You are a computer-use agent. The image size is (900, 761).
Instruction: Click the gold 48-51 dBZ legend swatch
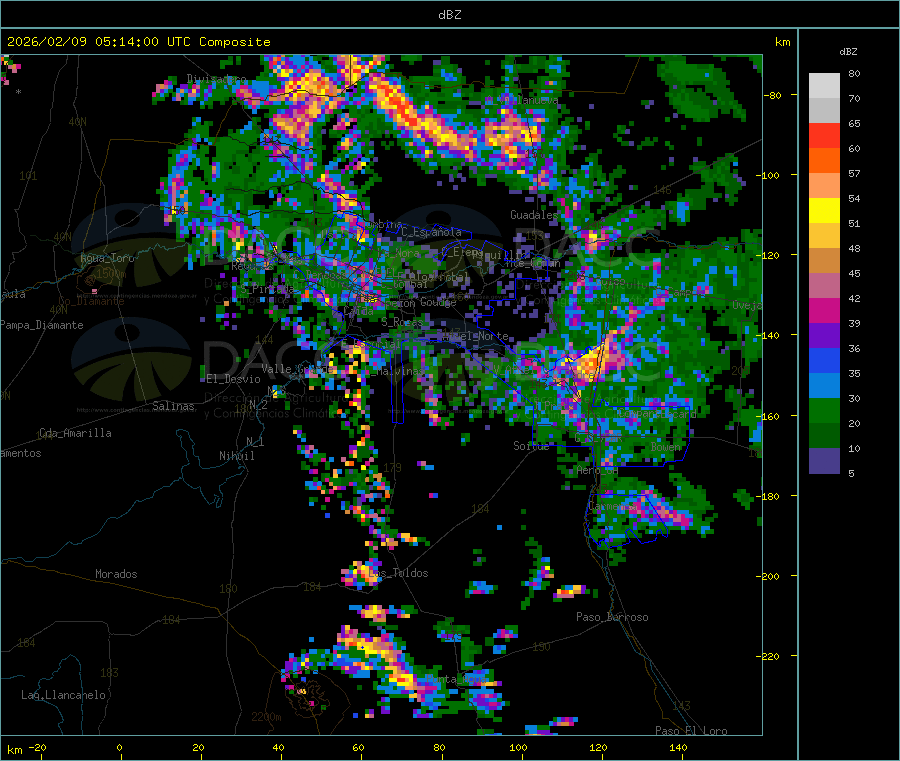click(x=824, y=235)
